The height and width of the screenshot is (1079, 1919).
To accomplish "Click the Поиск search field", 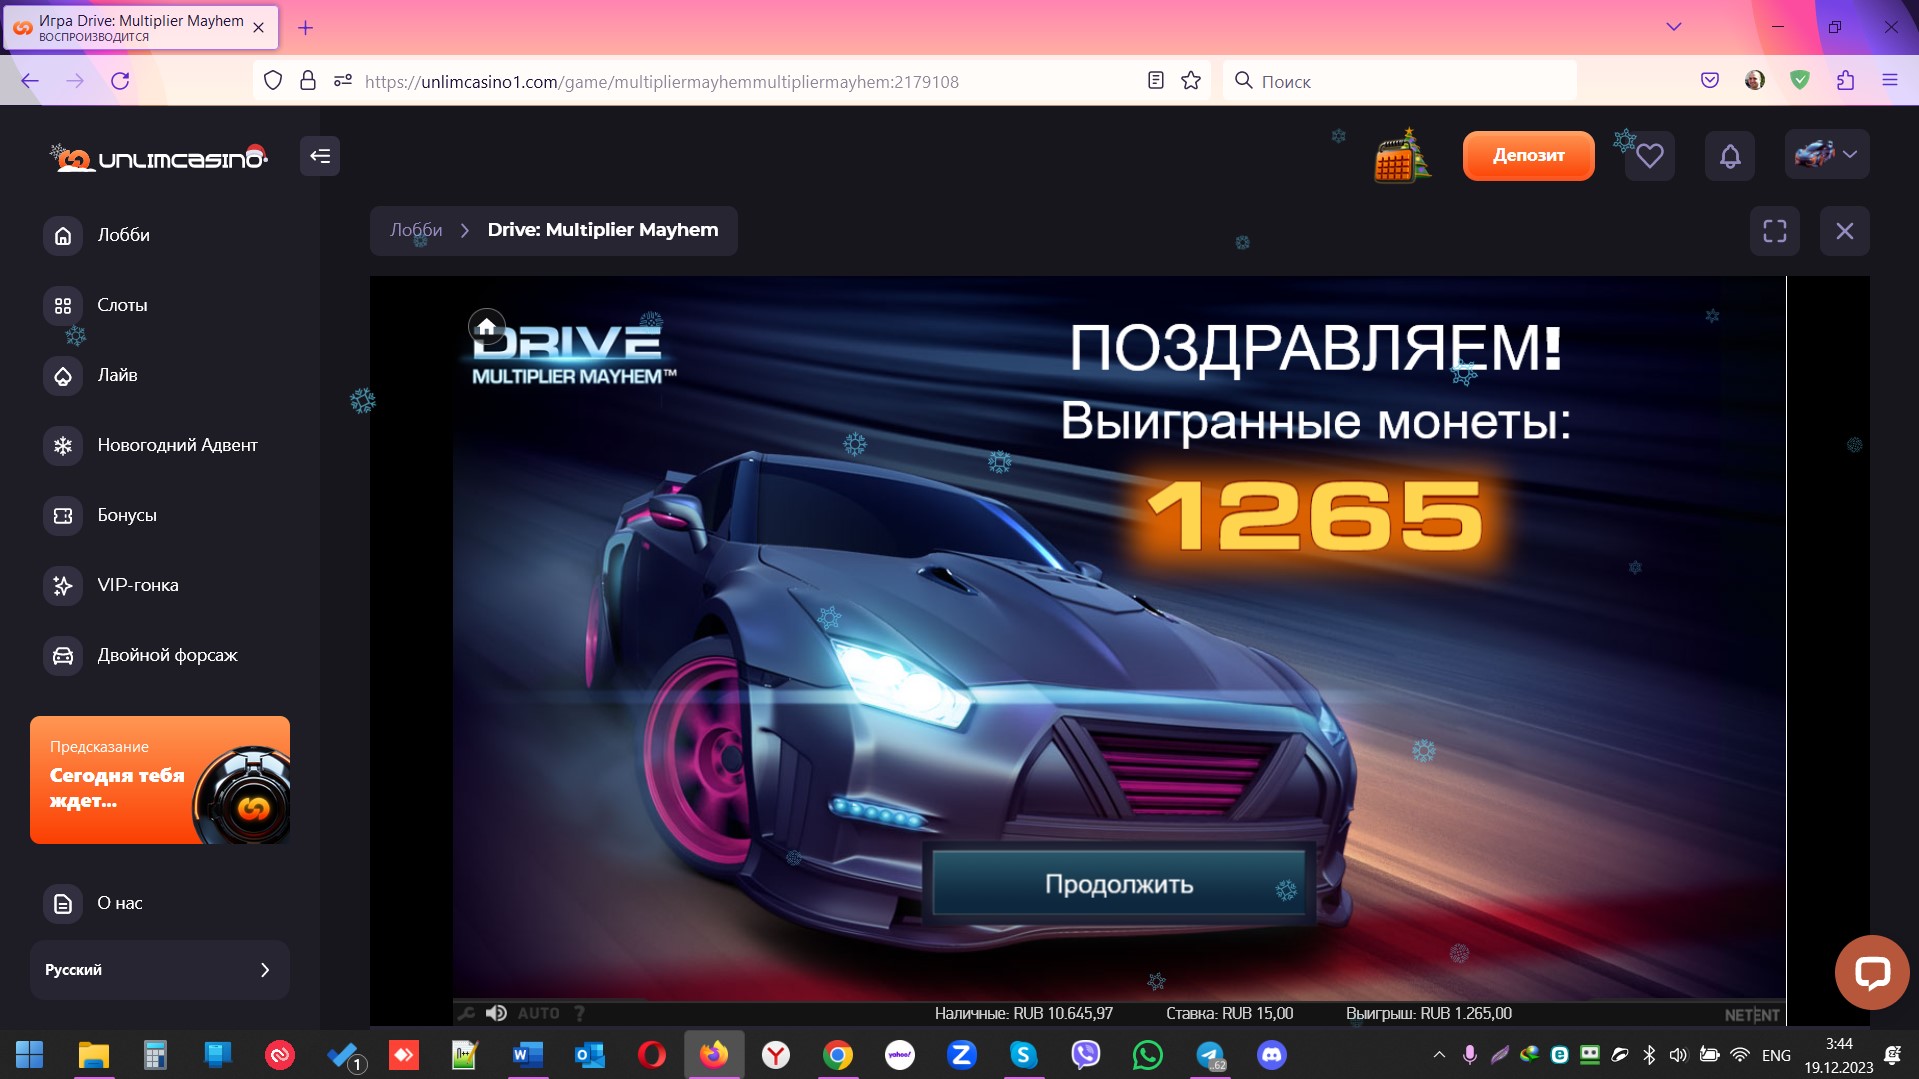I will (x=1400, y=81).
